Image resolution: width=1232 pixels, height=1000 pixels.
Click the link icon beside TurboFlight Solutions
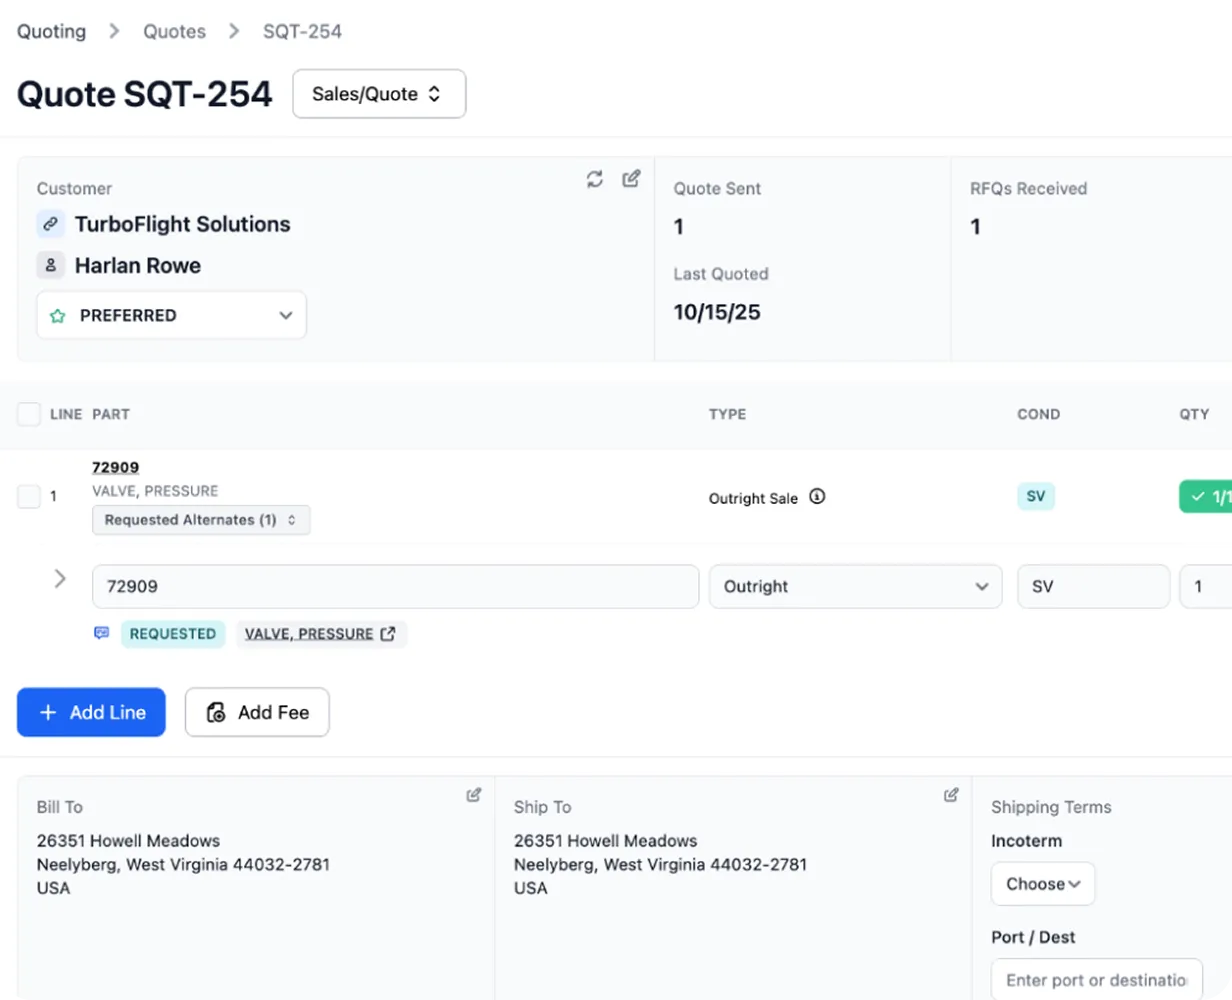tap(50, 224)
